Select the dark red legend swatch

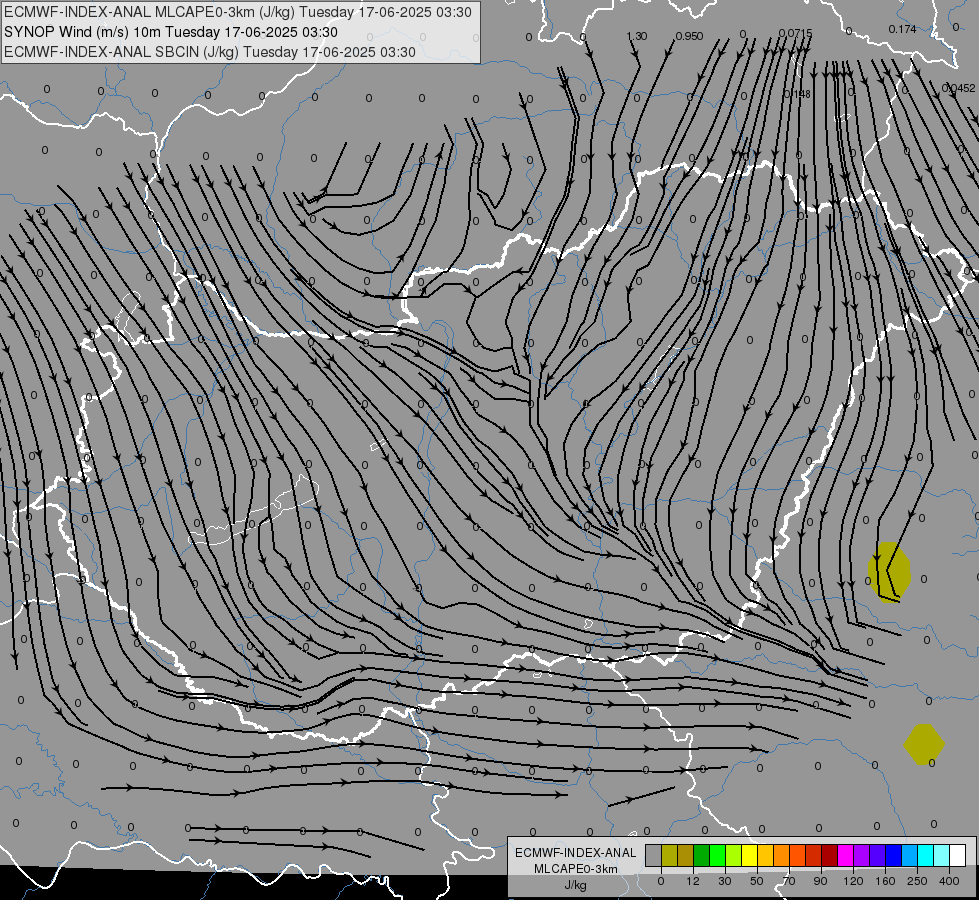coord(830,855)
